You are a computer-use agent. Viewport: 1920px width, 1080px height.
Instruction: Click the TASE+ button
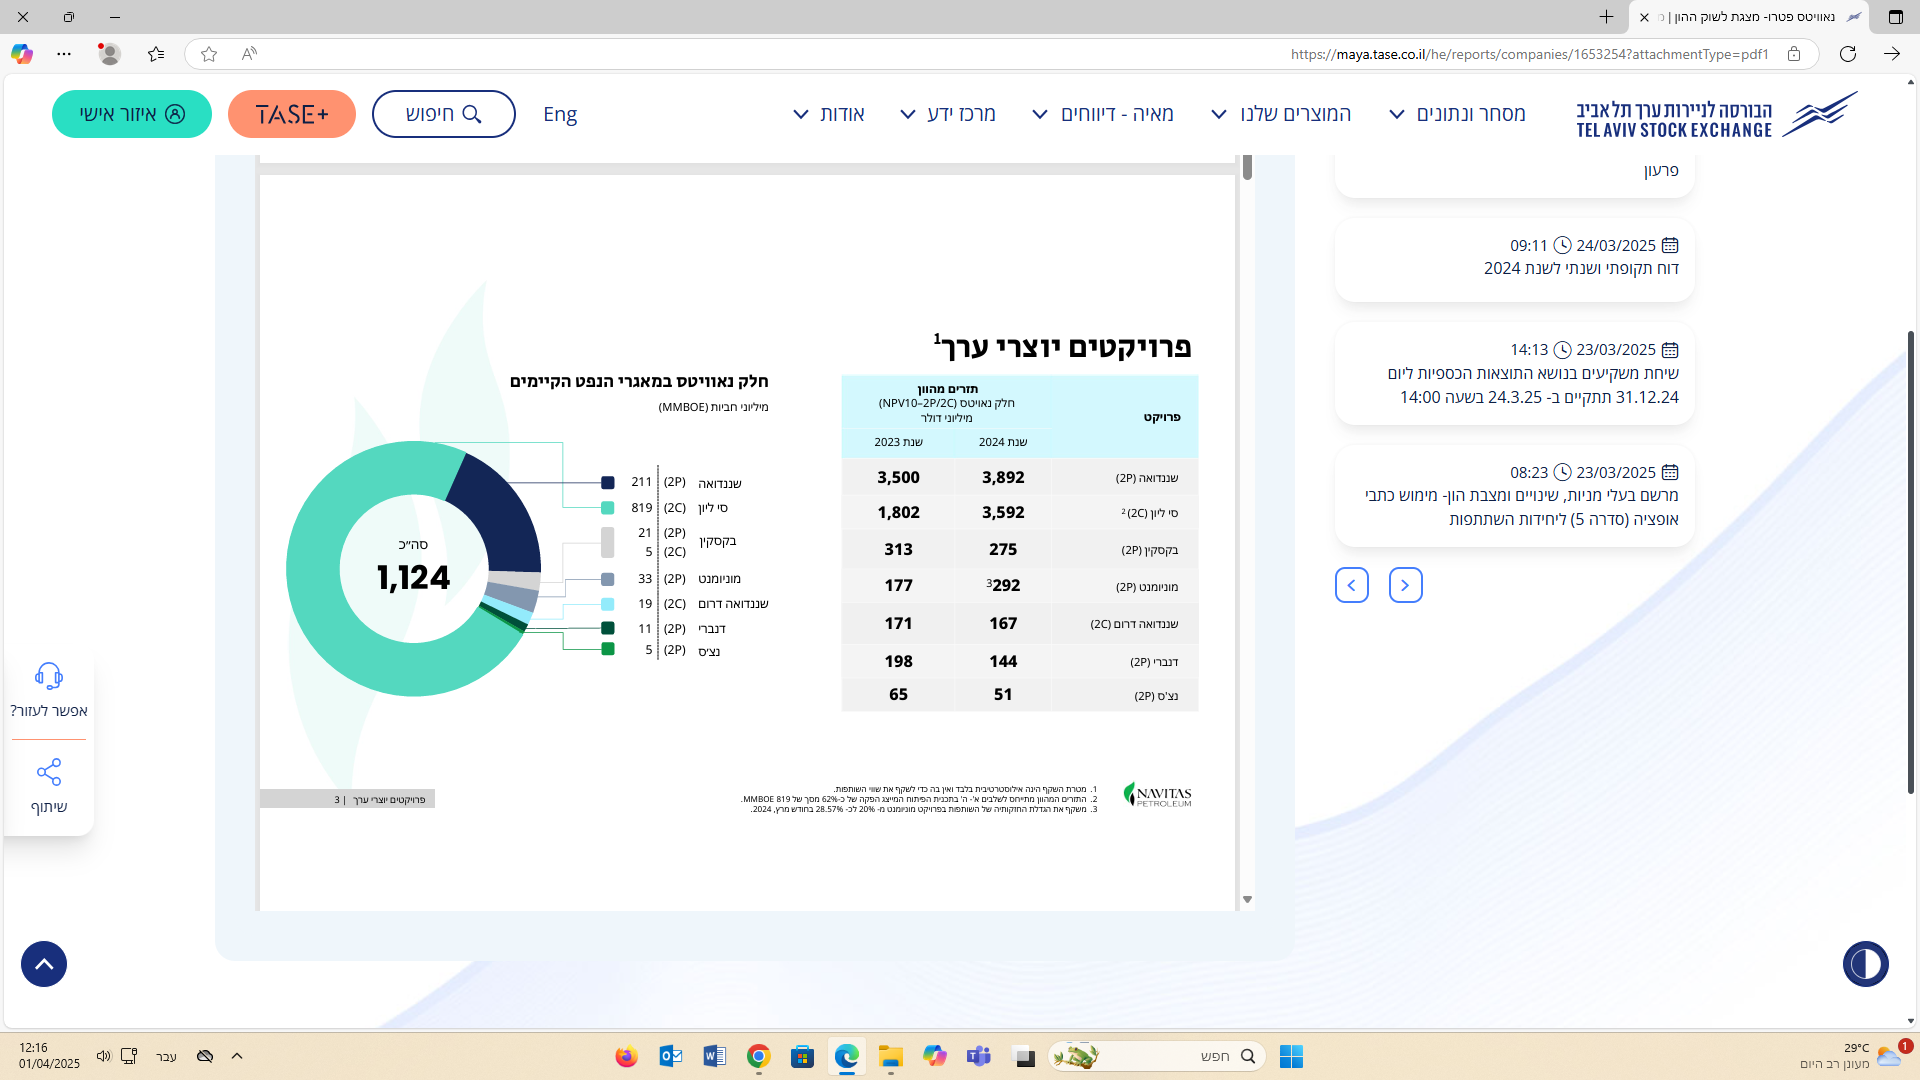click(x=292, y=114)
